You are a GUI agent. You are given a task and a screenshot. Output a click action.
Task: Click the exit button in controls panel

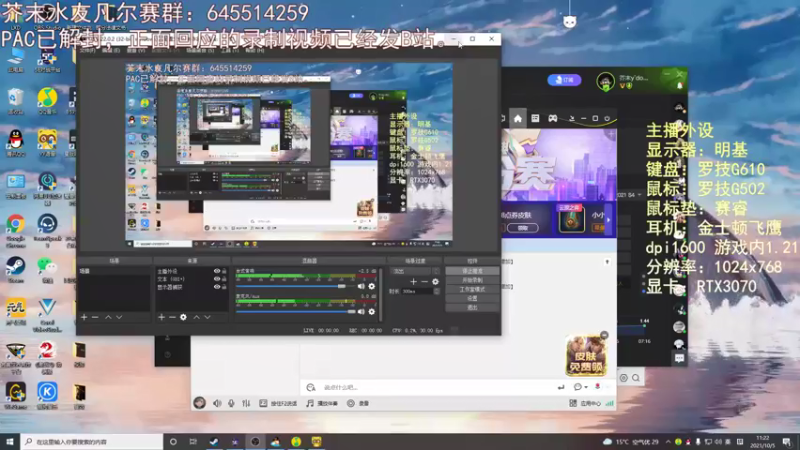[x=472, y=308]
